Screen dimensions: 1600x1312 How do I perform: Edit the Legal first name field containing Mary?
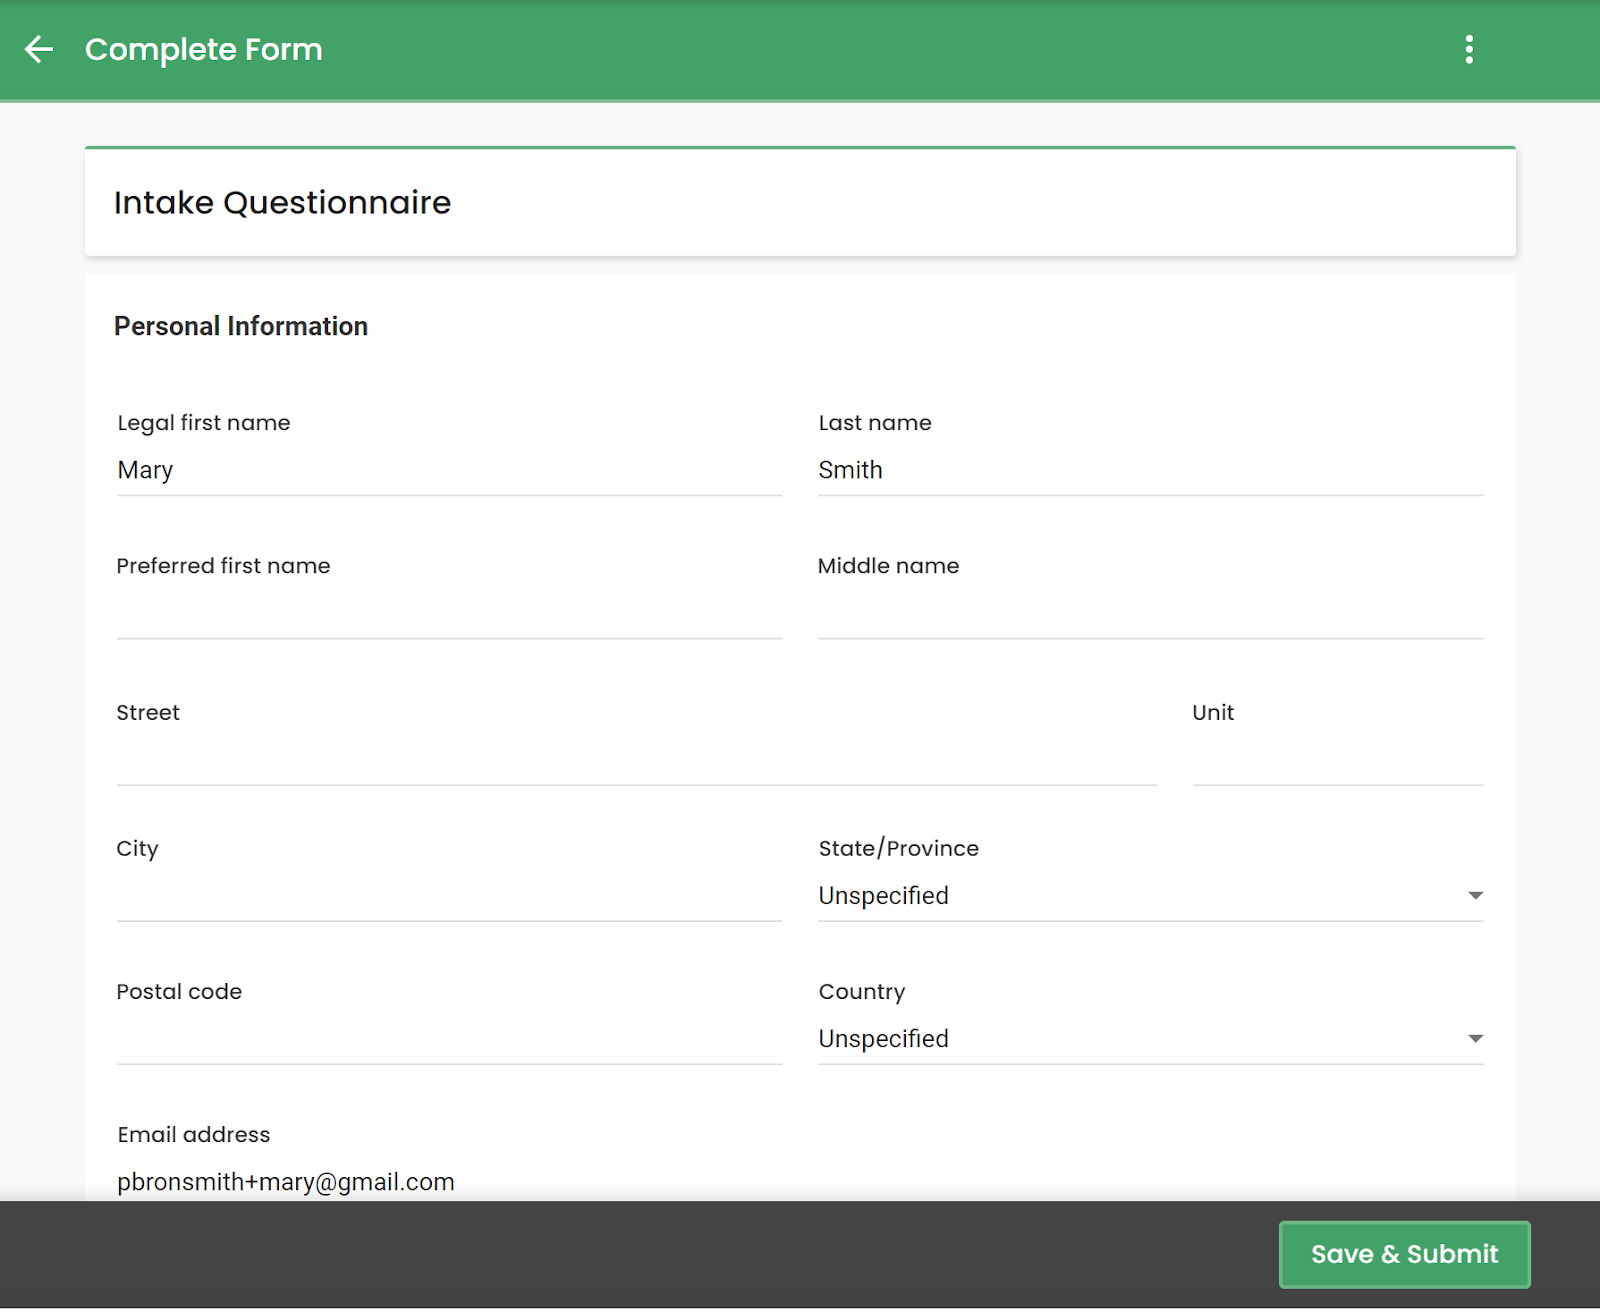tap(449, 470)
